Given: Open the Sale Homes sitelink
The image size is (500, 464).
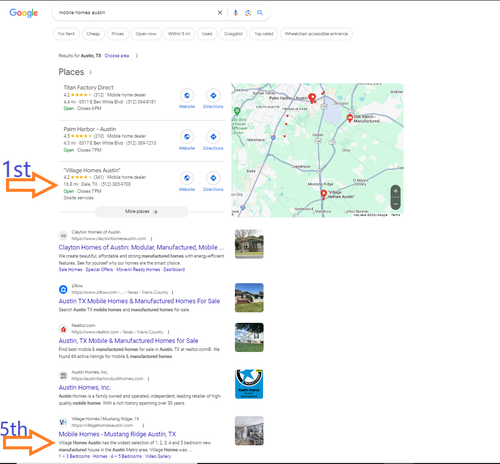Looking at the screenshot, I should 70,270.
